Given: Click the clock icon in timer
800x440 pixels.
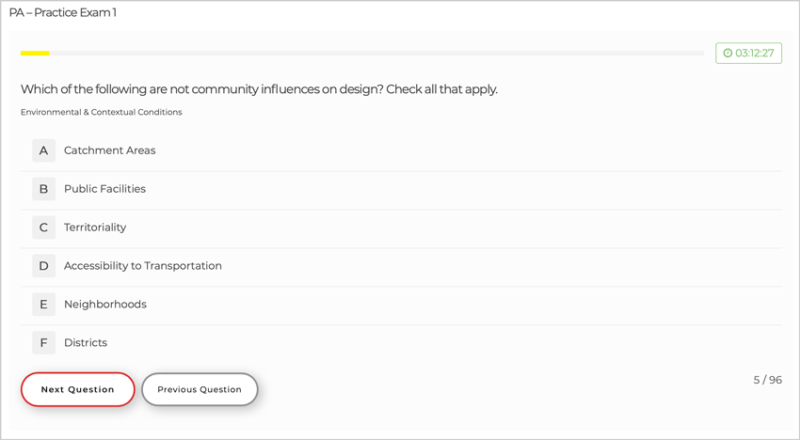Looking at the screenshot, I should (727, 53).
